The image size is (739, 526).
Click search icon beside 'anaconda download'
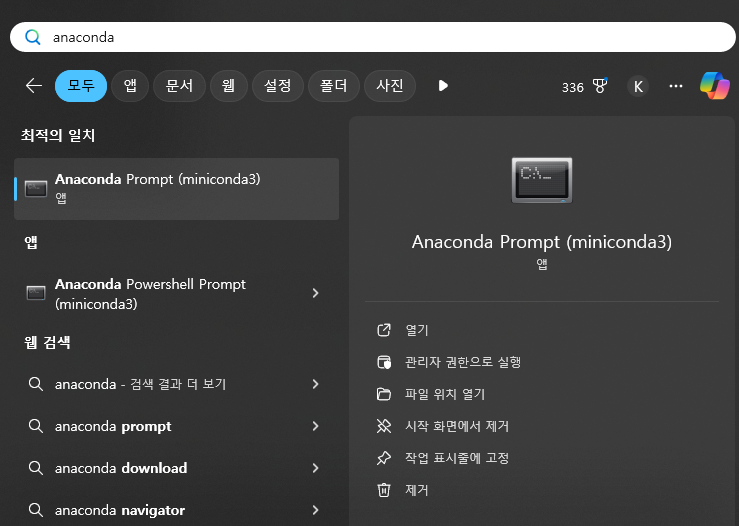[36, 468]
